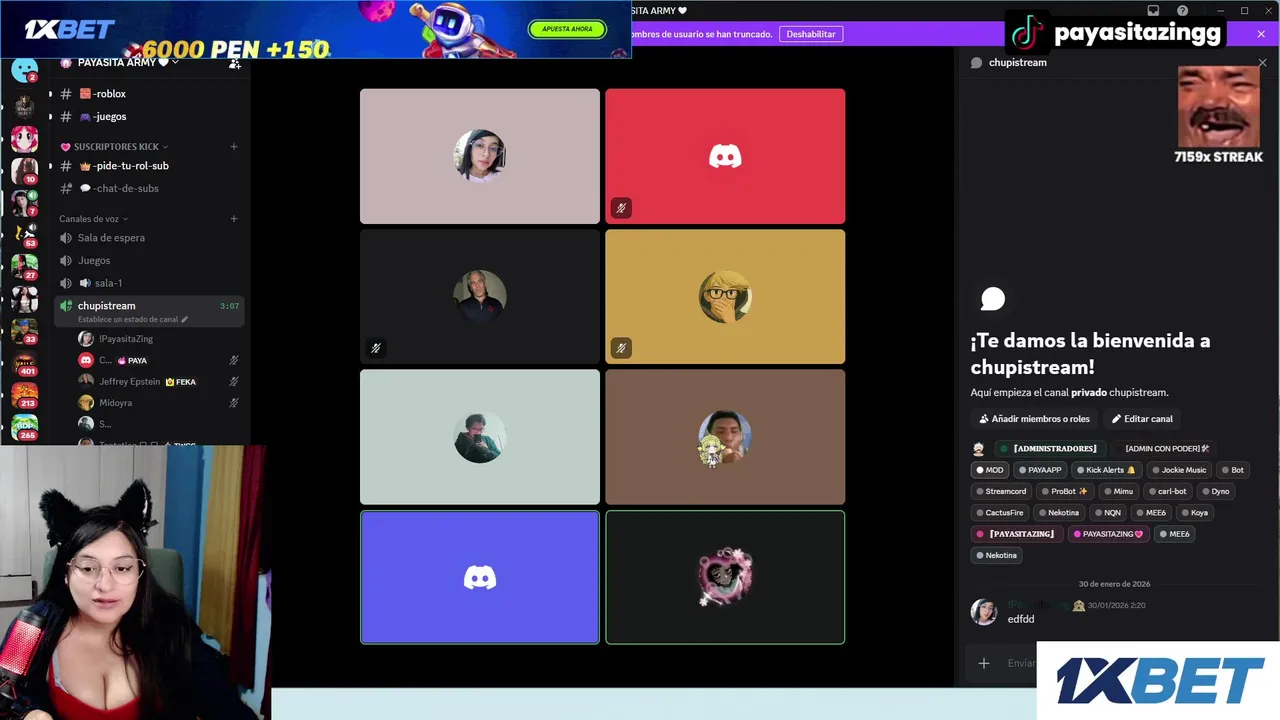Open the server icon with badge 53
This screenshot has height=720, width=1280.
click(25, 235)
